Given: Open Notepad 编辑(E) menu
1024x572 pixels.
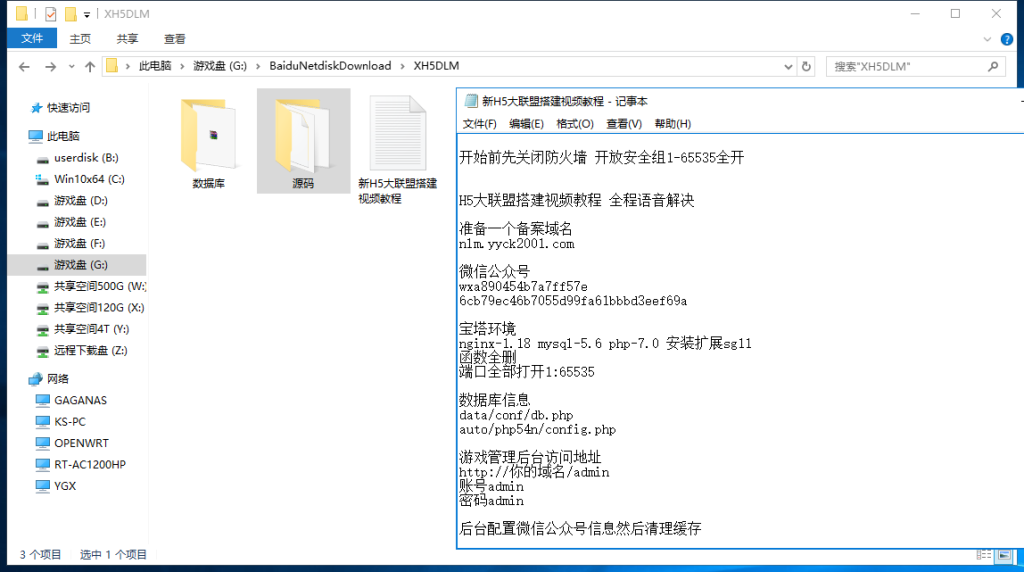Looking at the screenshot, I should pos(526,123).
